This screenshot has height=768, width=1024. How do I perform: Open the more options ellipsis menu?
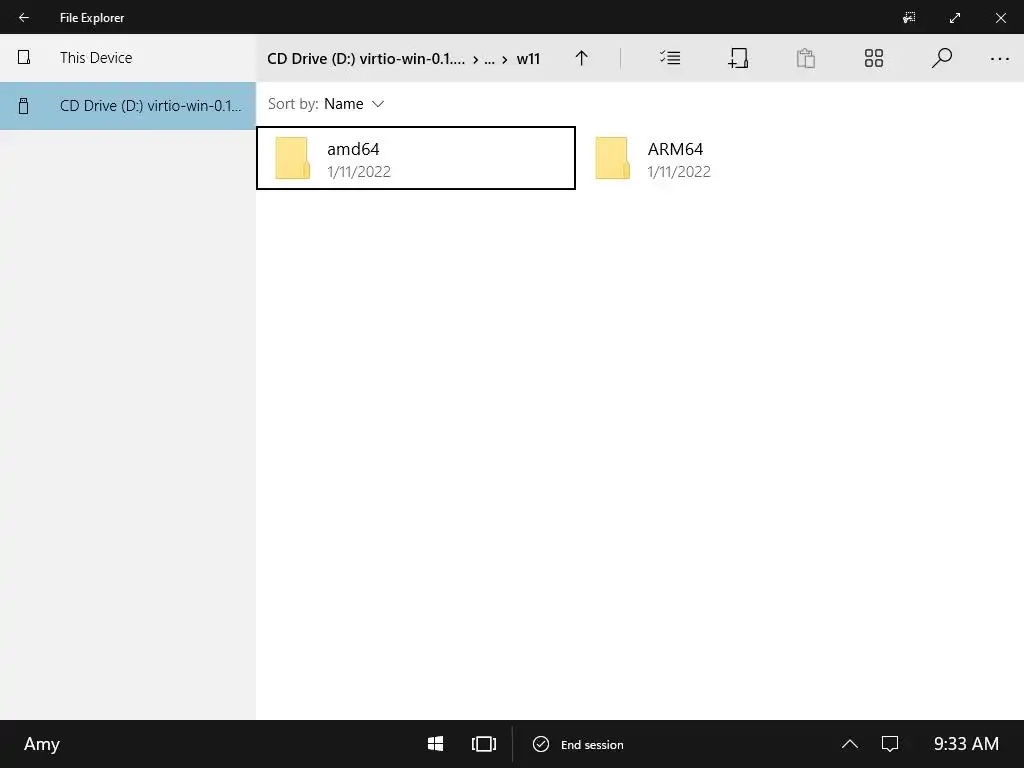1000,59
